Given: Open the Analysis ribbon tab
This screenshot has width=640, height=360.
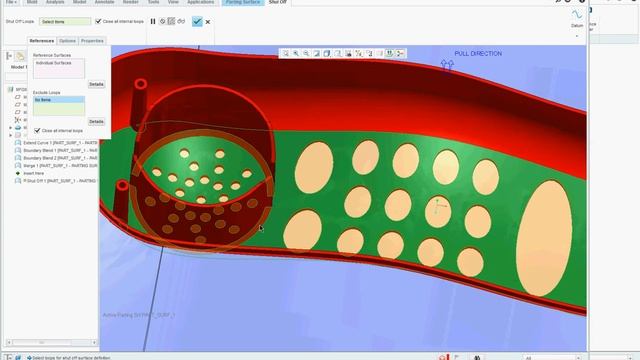Looking at the screenshot, I should (x=55, y=2).
